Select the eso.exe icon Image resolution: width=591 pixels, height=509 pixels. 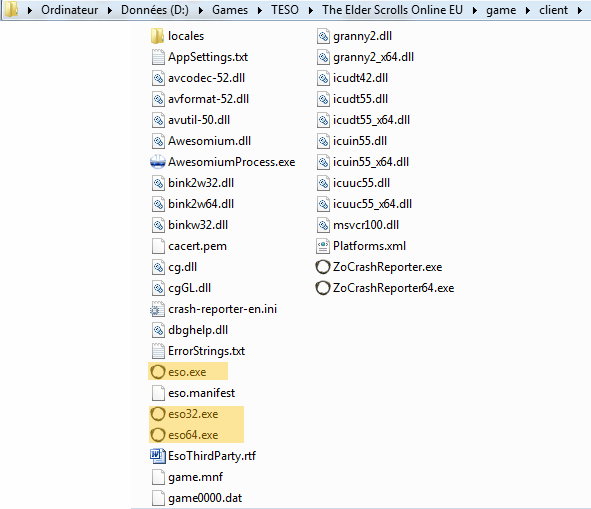click(x=158, y=372)
